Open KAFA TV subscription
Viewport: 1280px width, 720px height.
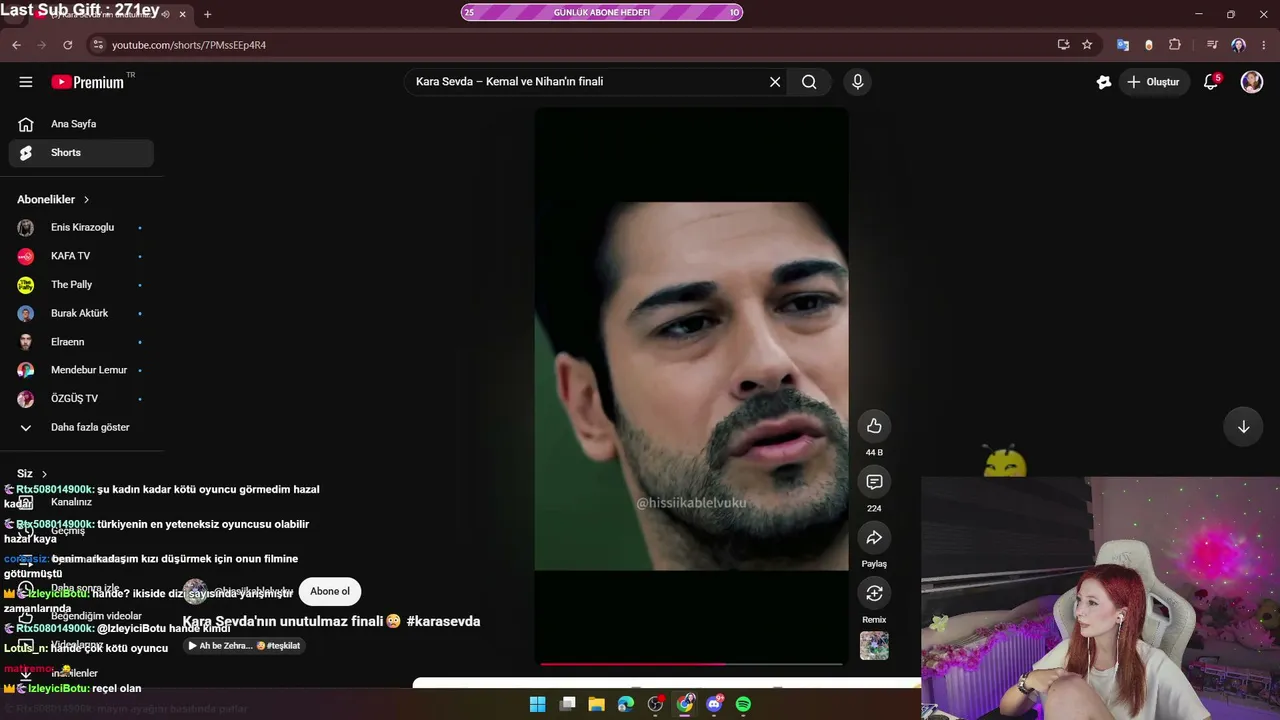(x=81, y=256)
